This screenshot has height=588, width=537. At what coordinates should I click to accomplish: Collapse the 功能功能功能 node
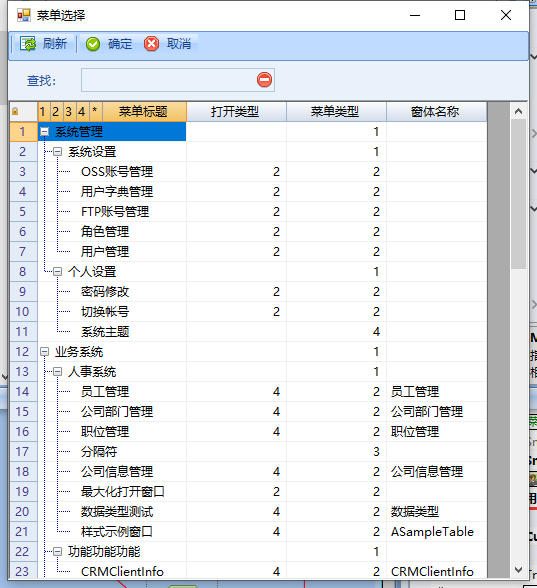(57, 551)
